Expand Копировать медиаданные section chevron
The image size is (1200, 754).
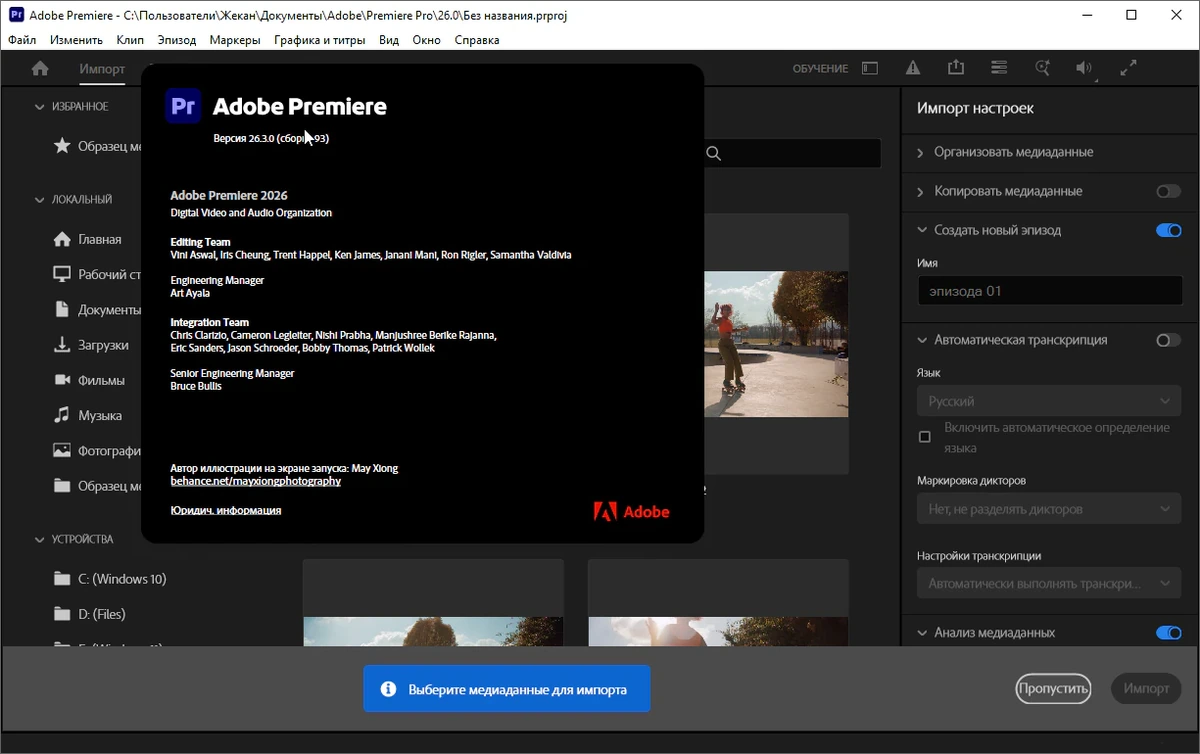pos(922,191)
